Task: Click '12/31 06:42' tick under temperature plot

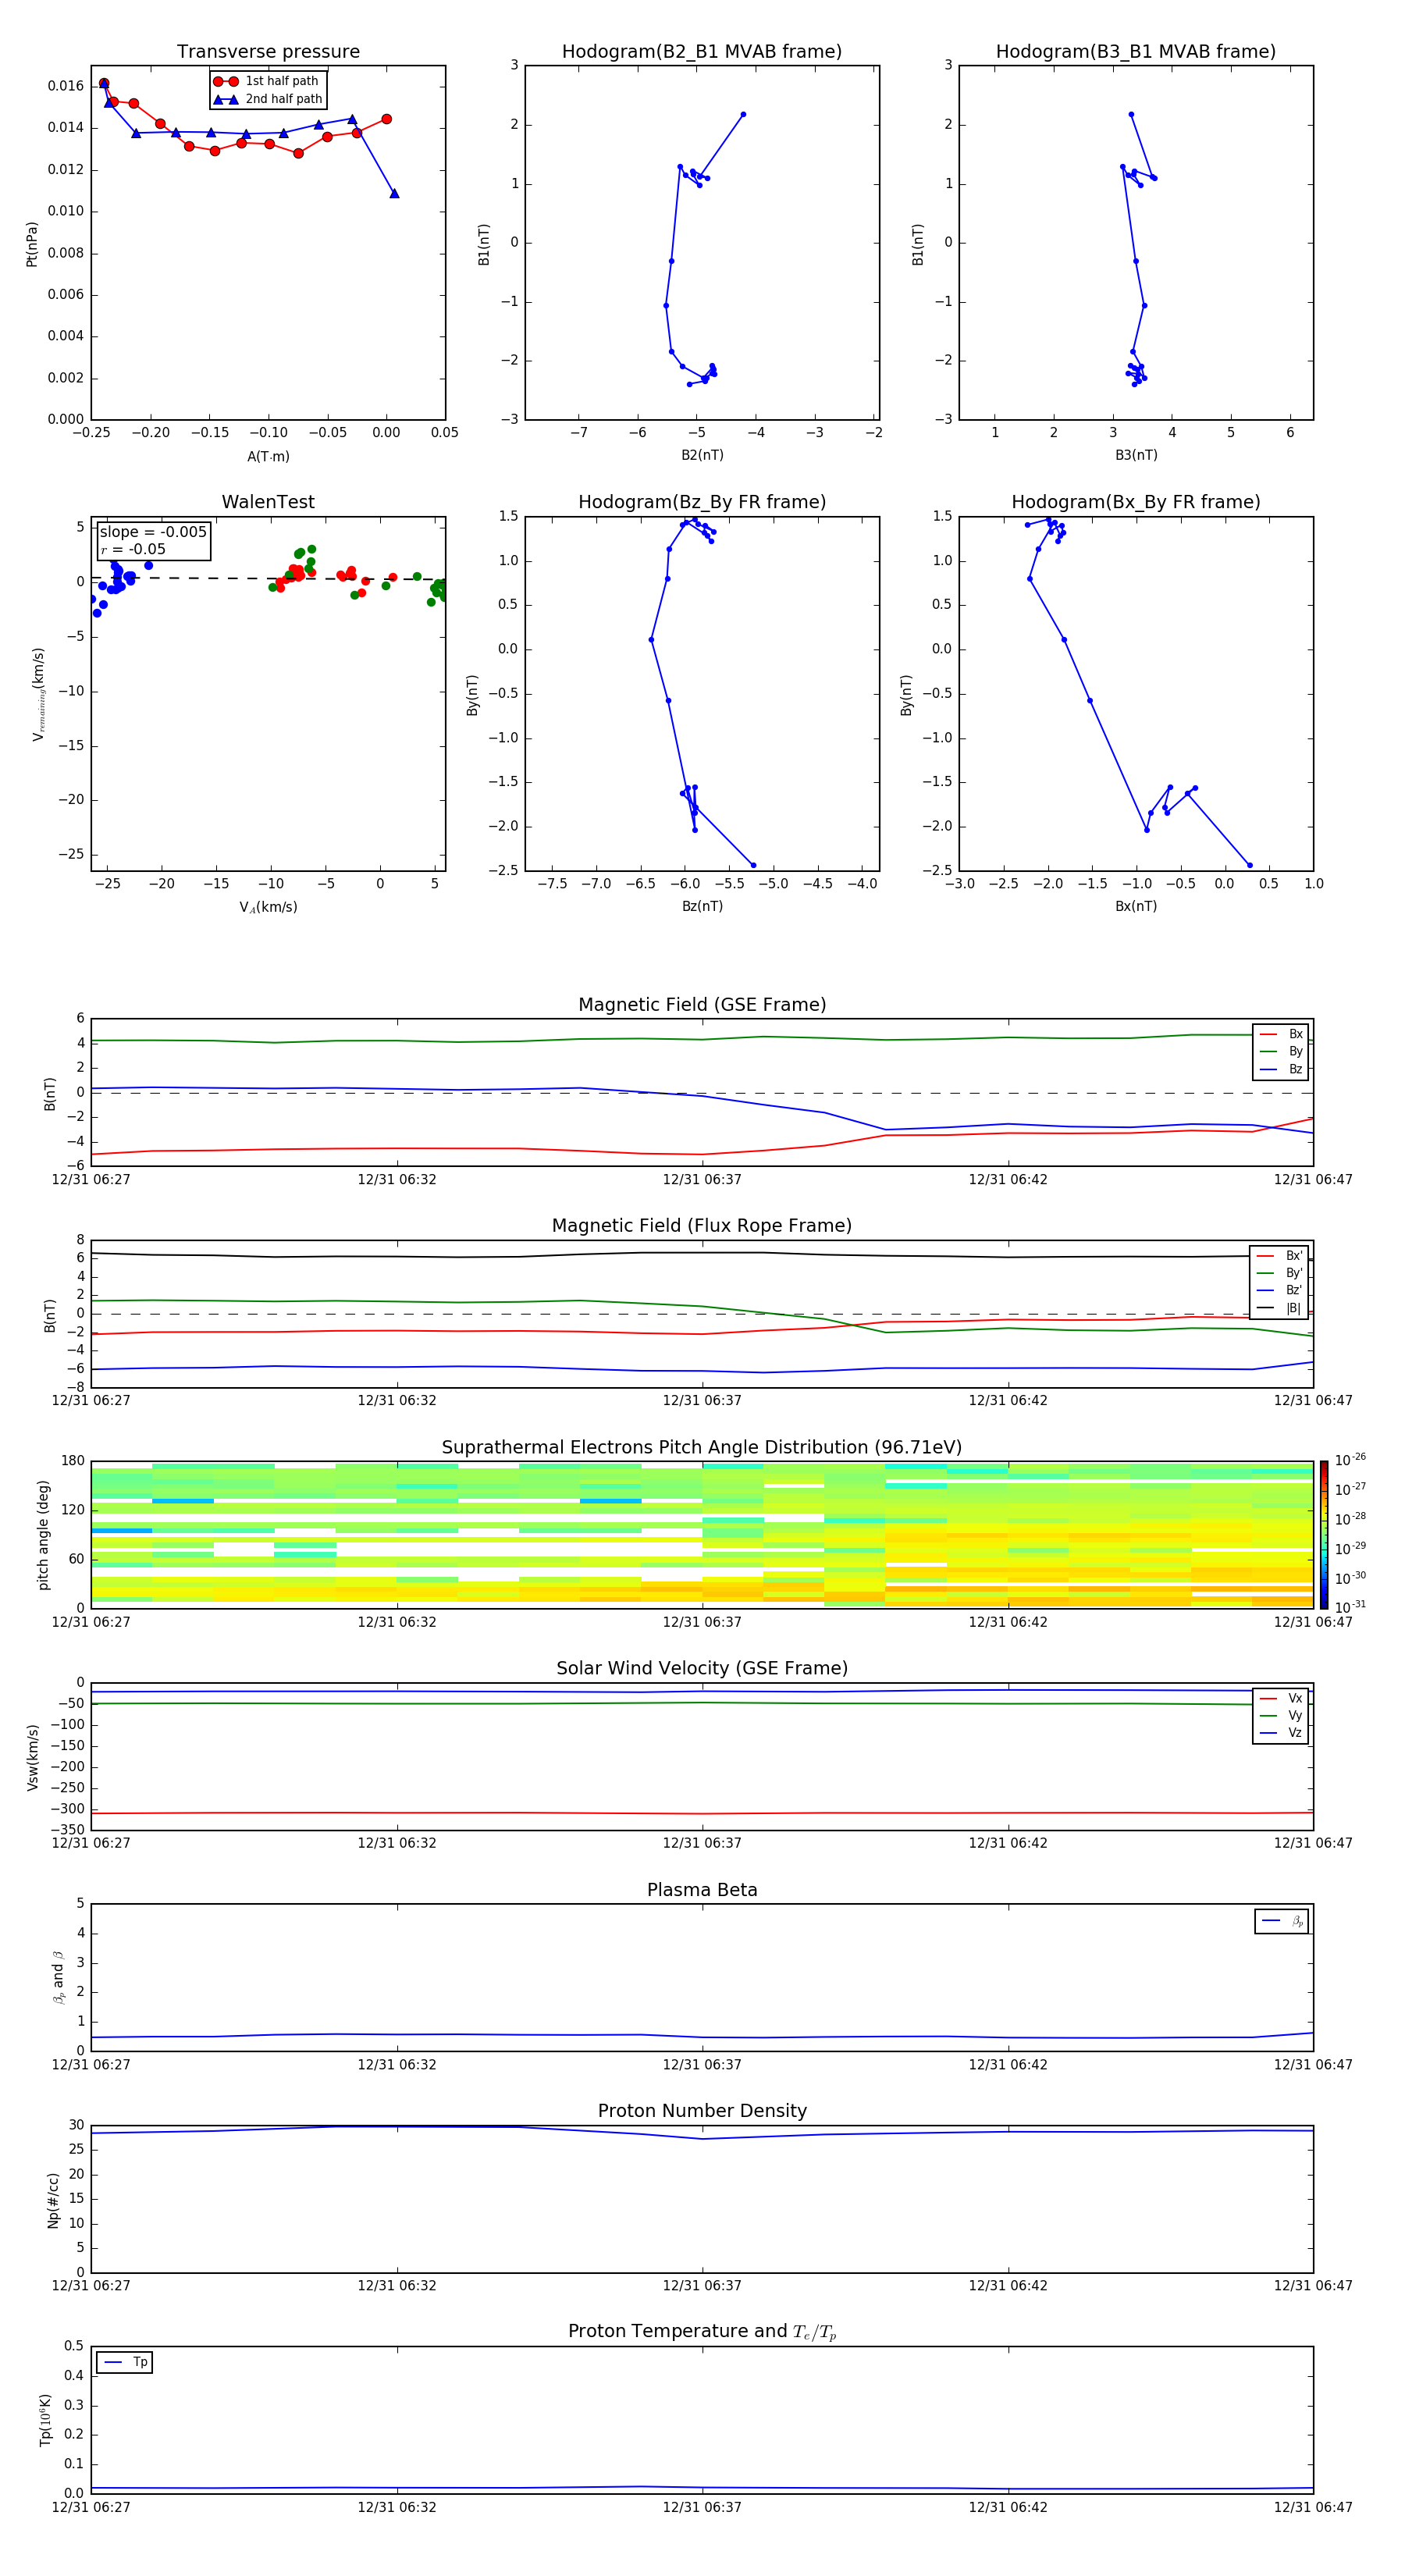Action: pyautogui.click(x=1008, y=2507)
